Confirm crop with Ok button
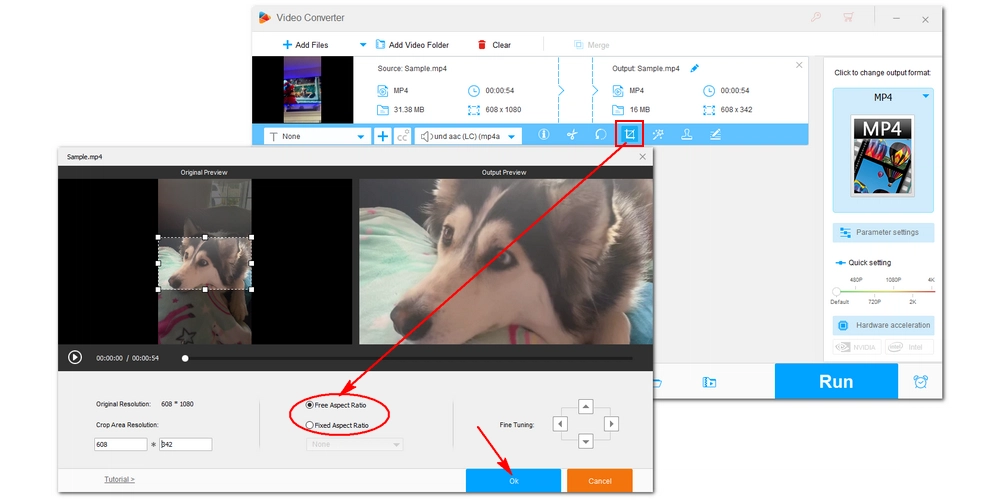 click(513, 481)
